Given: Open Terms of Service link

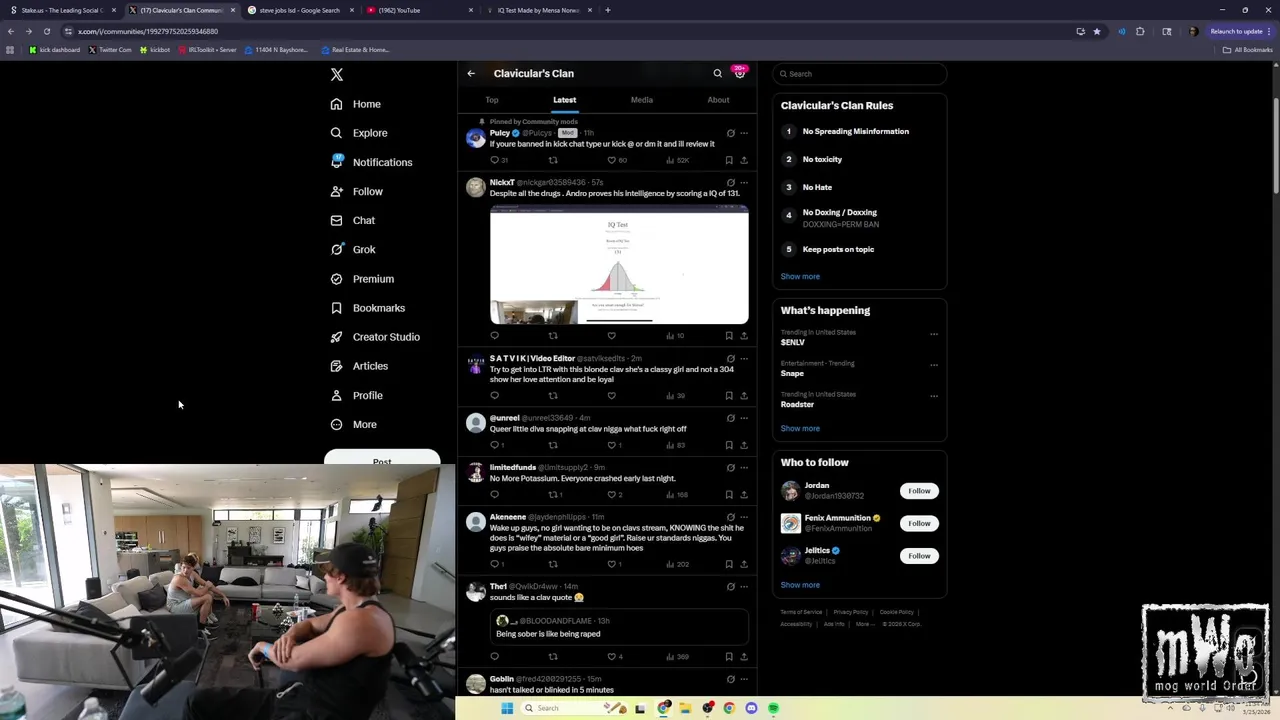Looking at the screenshot, I should (x=801, y=612).
